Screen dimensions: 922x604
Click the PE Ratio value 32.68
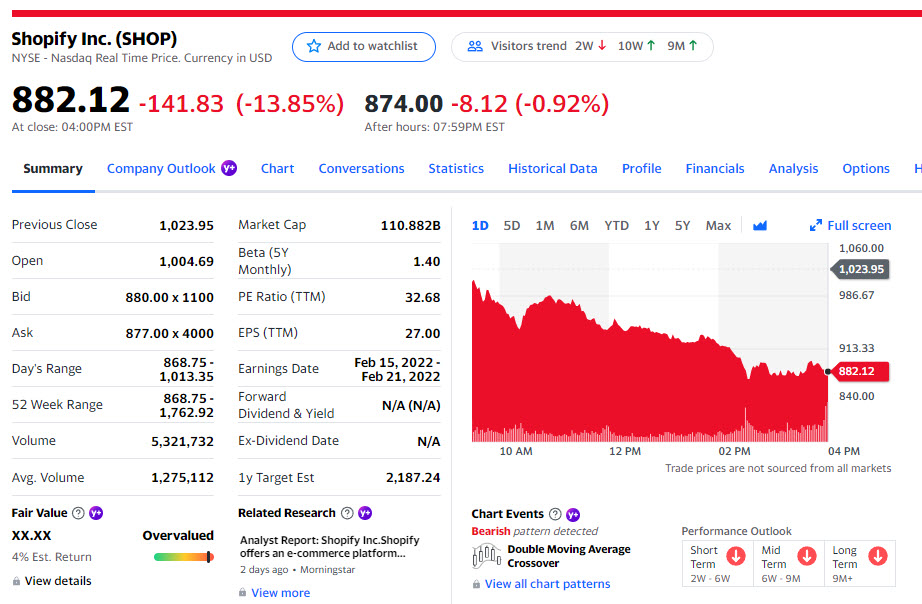422,298
